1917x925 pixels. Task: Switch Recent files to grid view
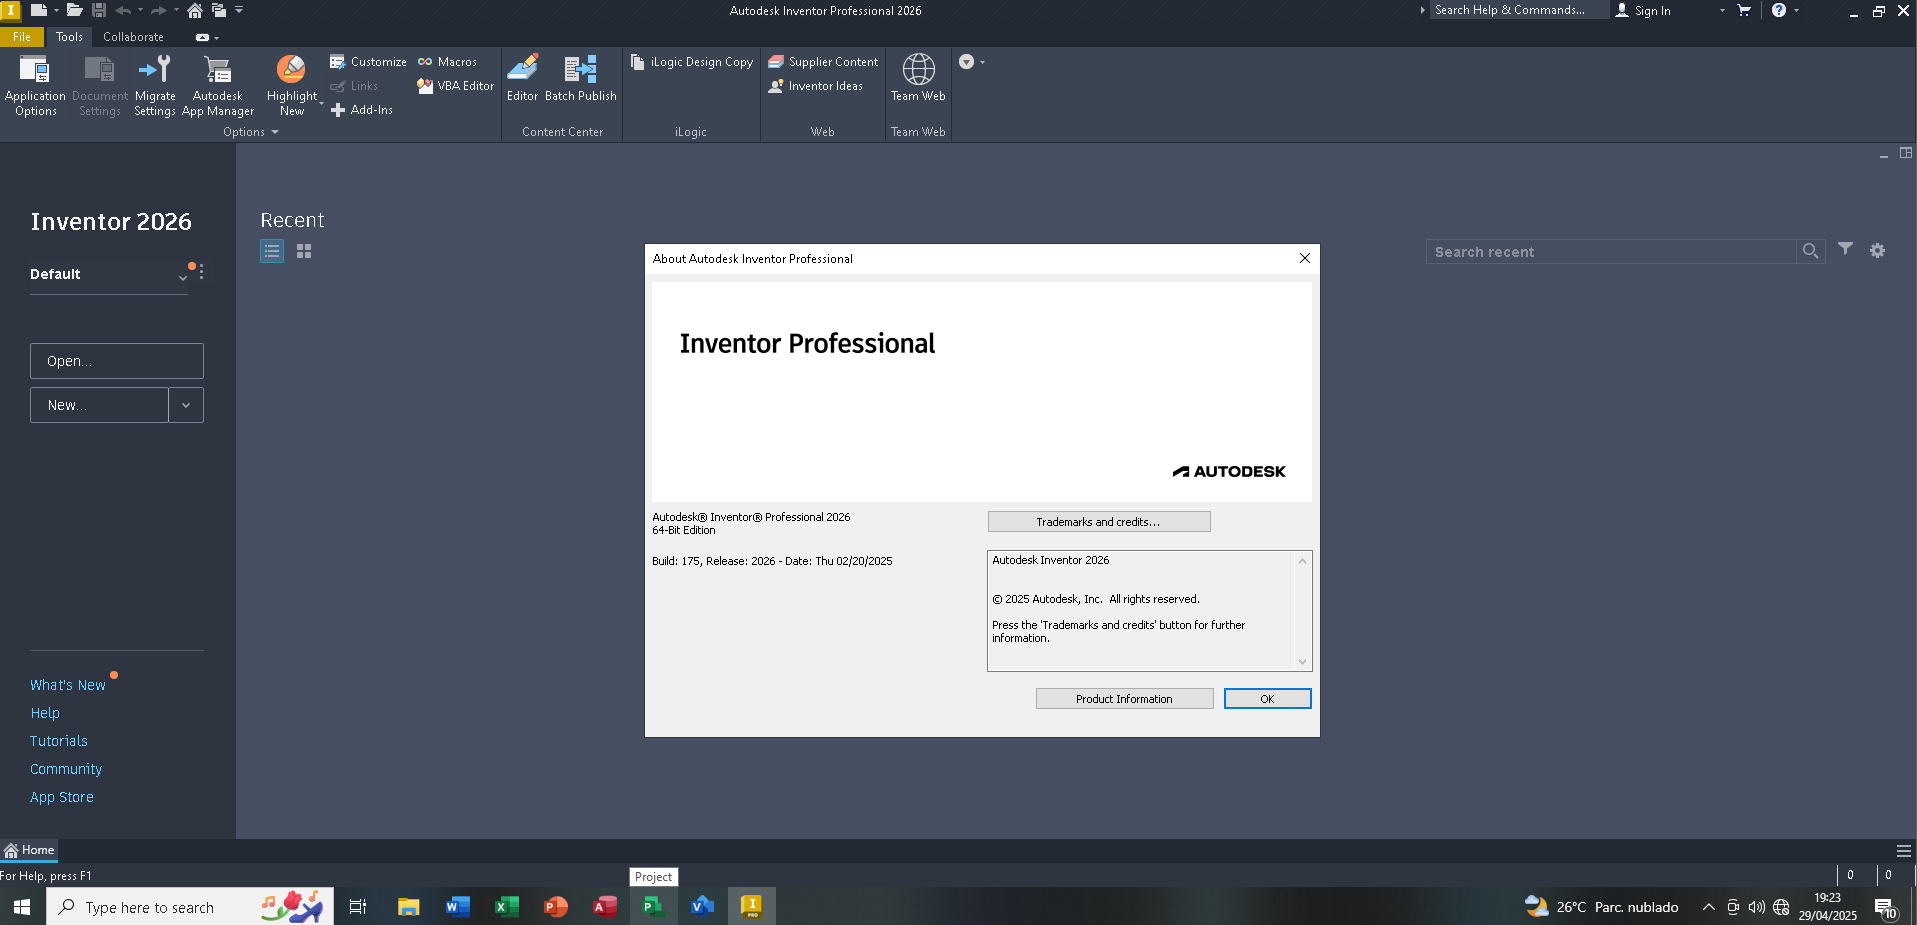point(304,251)
